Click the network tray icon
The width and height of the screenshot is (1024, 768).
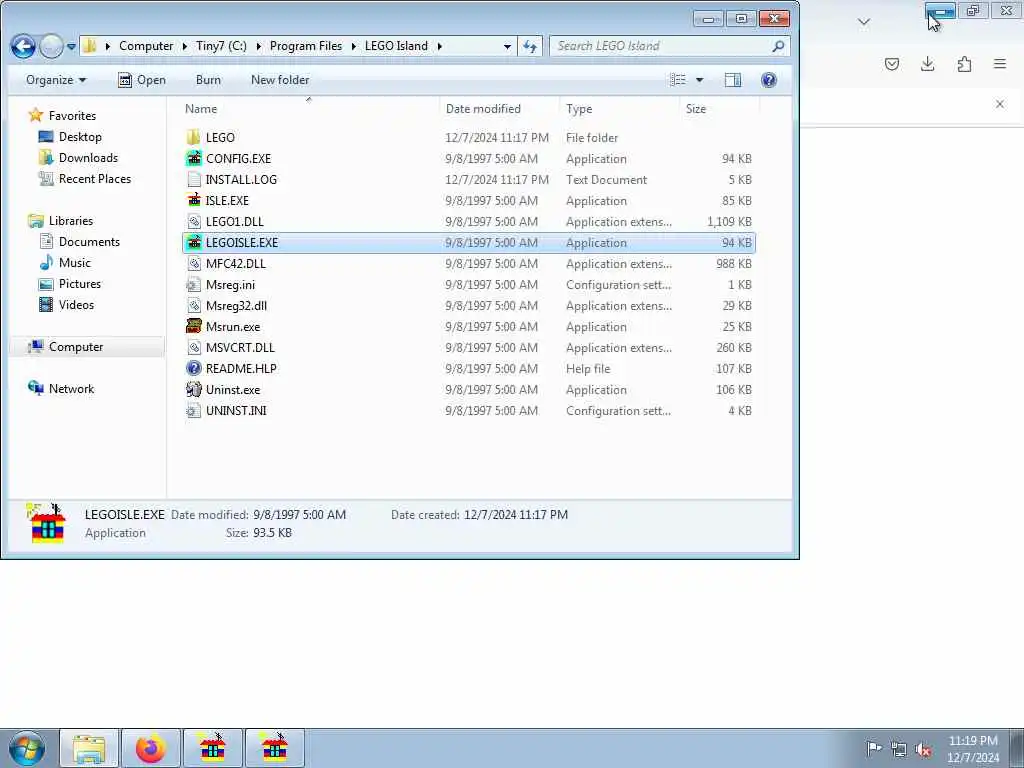899,750
